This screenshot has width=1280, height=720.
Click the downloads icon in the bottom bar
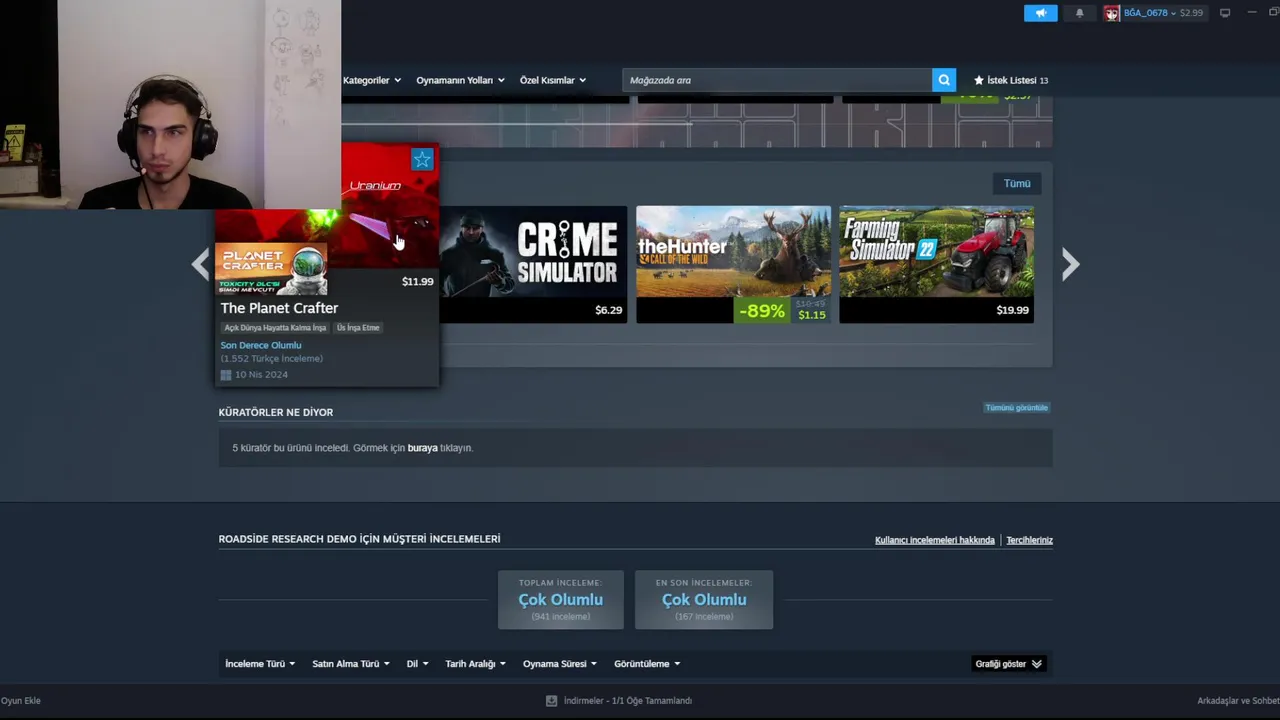coord(551,701)
